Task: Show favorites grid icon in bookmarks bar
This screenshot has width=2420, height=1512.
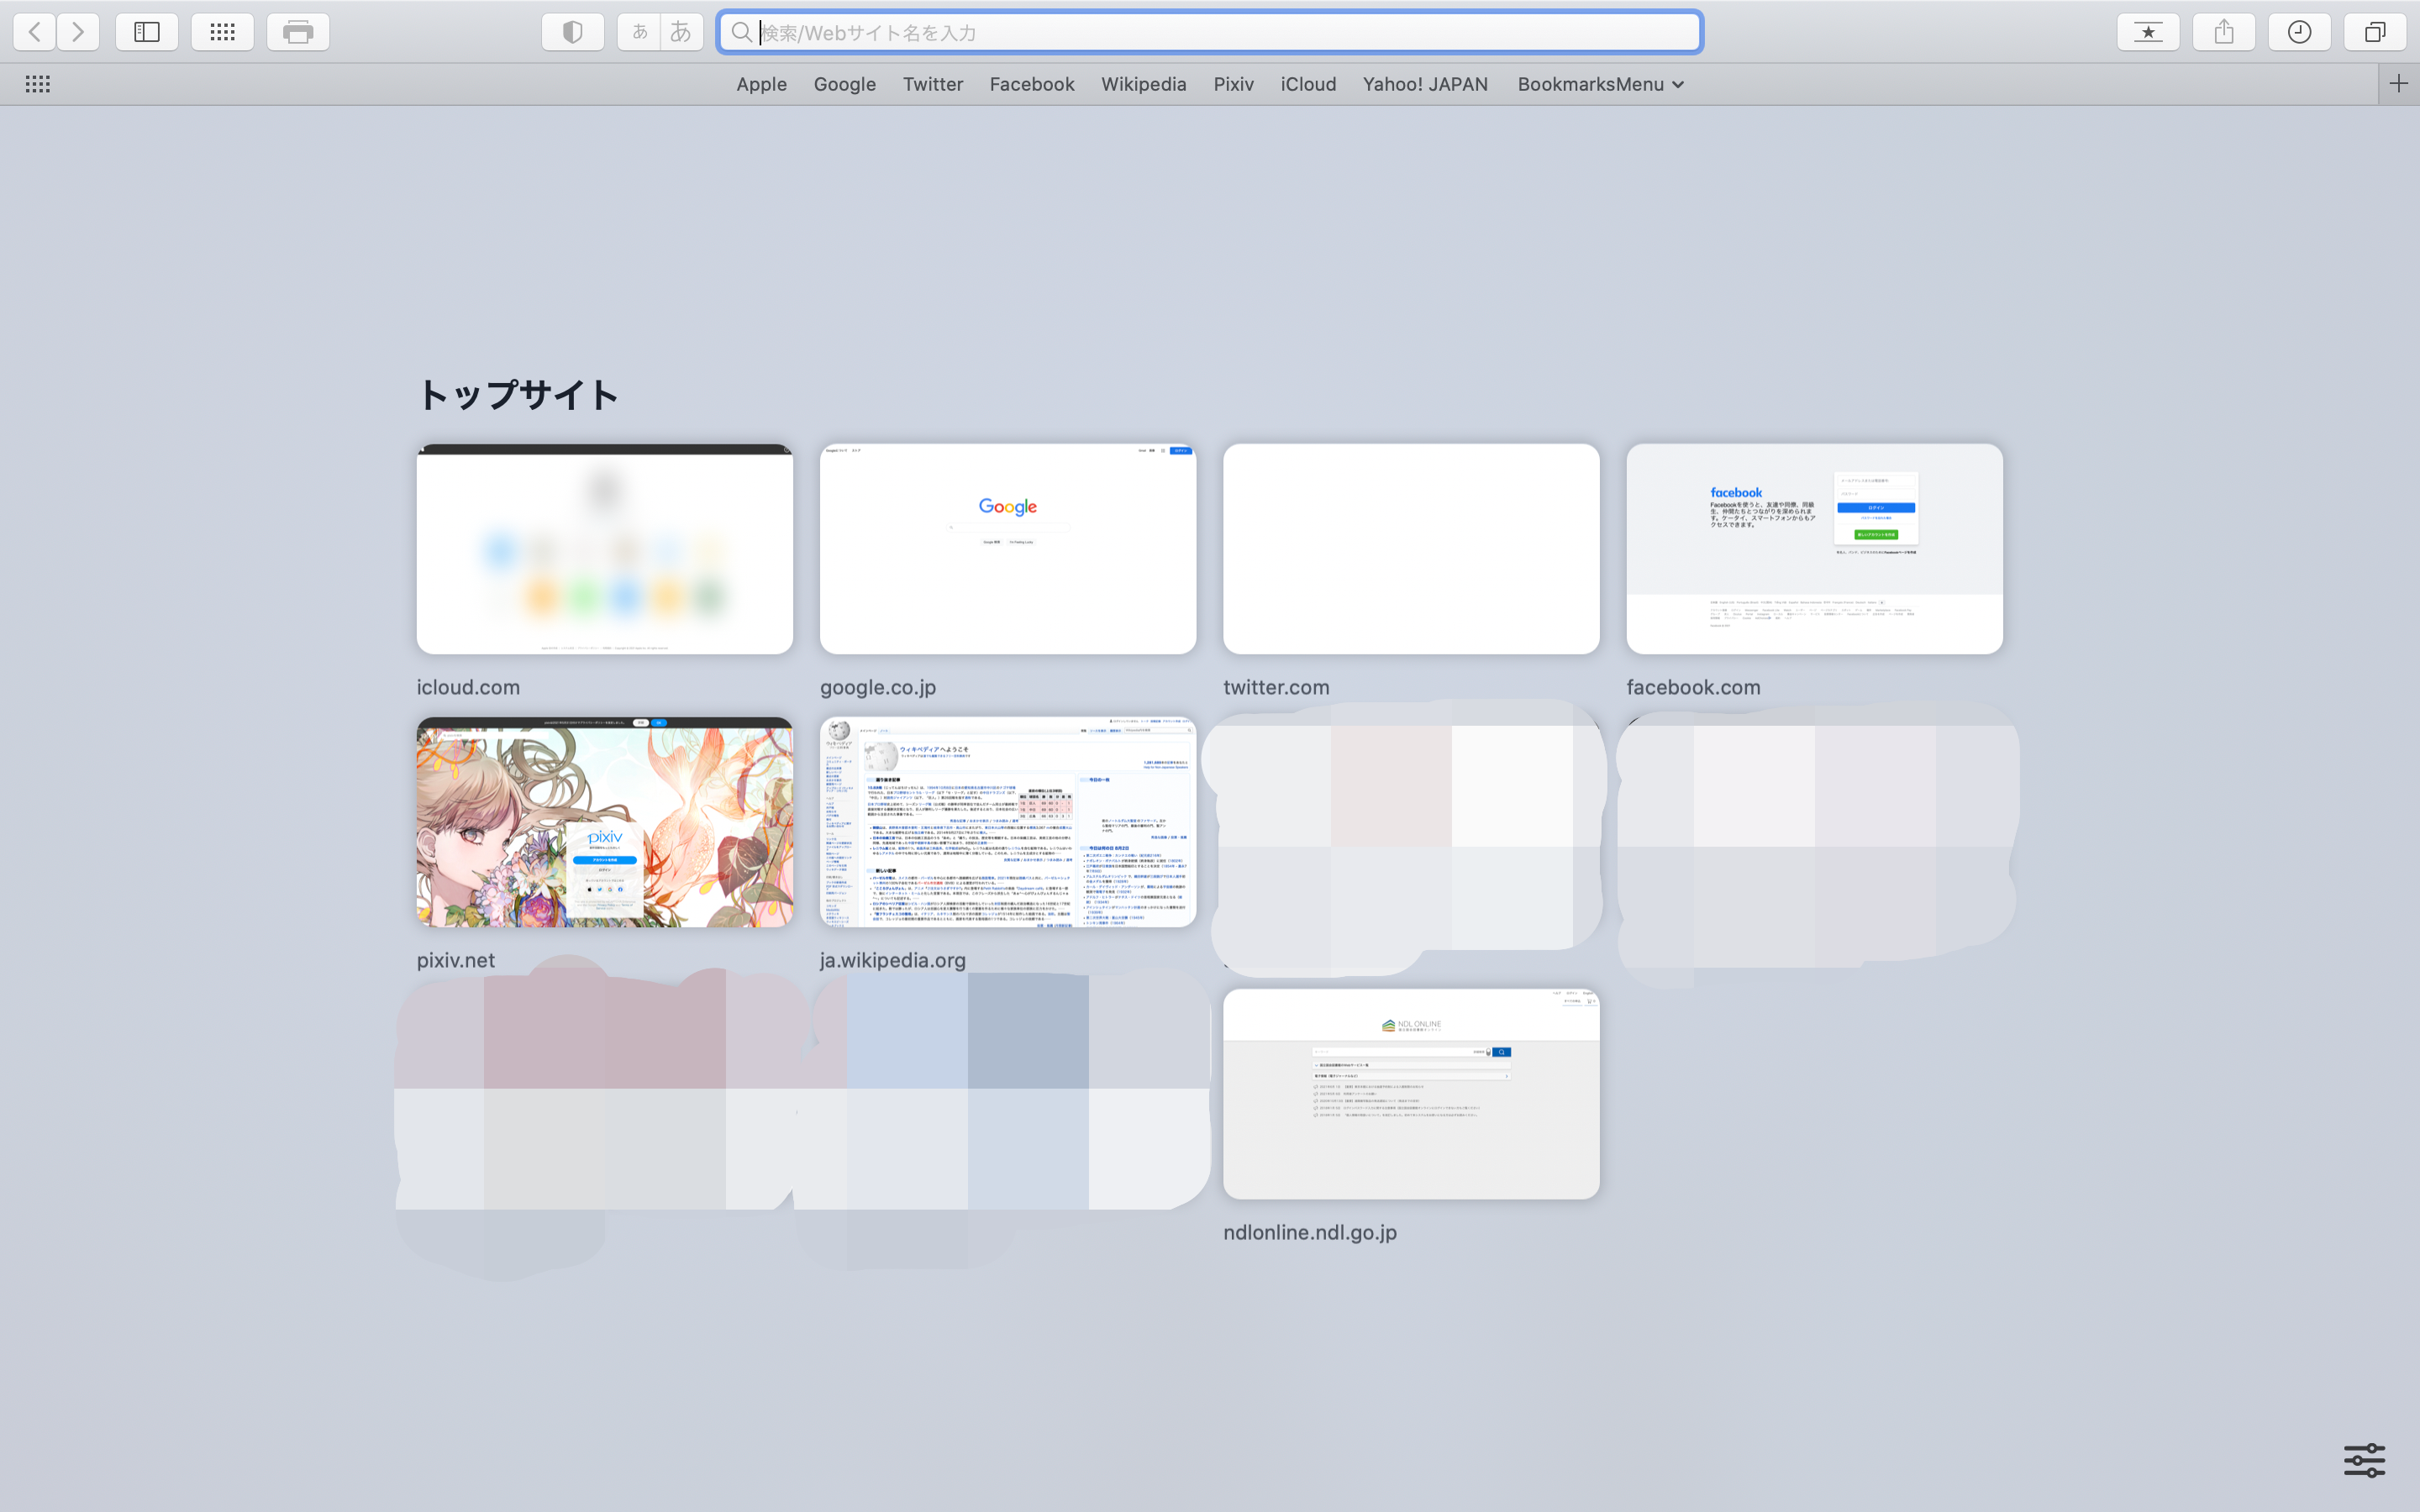Action: pyautogui.click(x=38, y=84)
